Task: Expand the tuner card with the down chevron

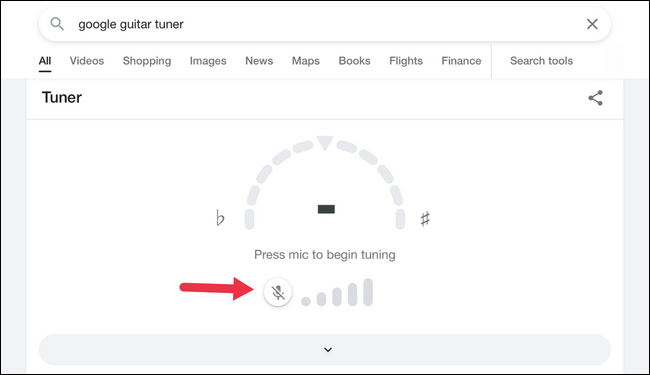Action: [325, 350]
